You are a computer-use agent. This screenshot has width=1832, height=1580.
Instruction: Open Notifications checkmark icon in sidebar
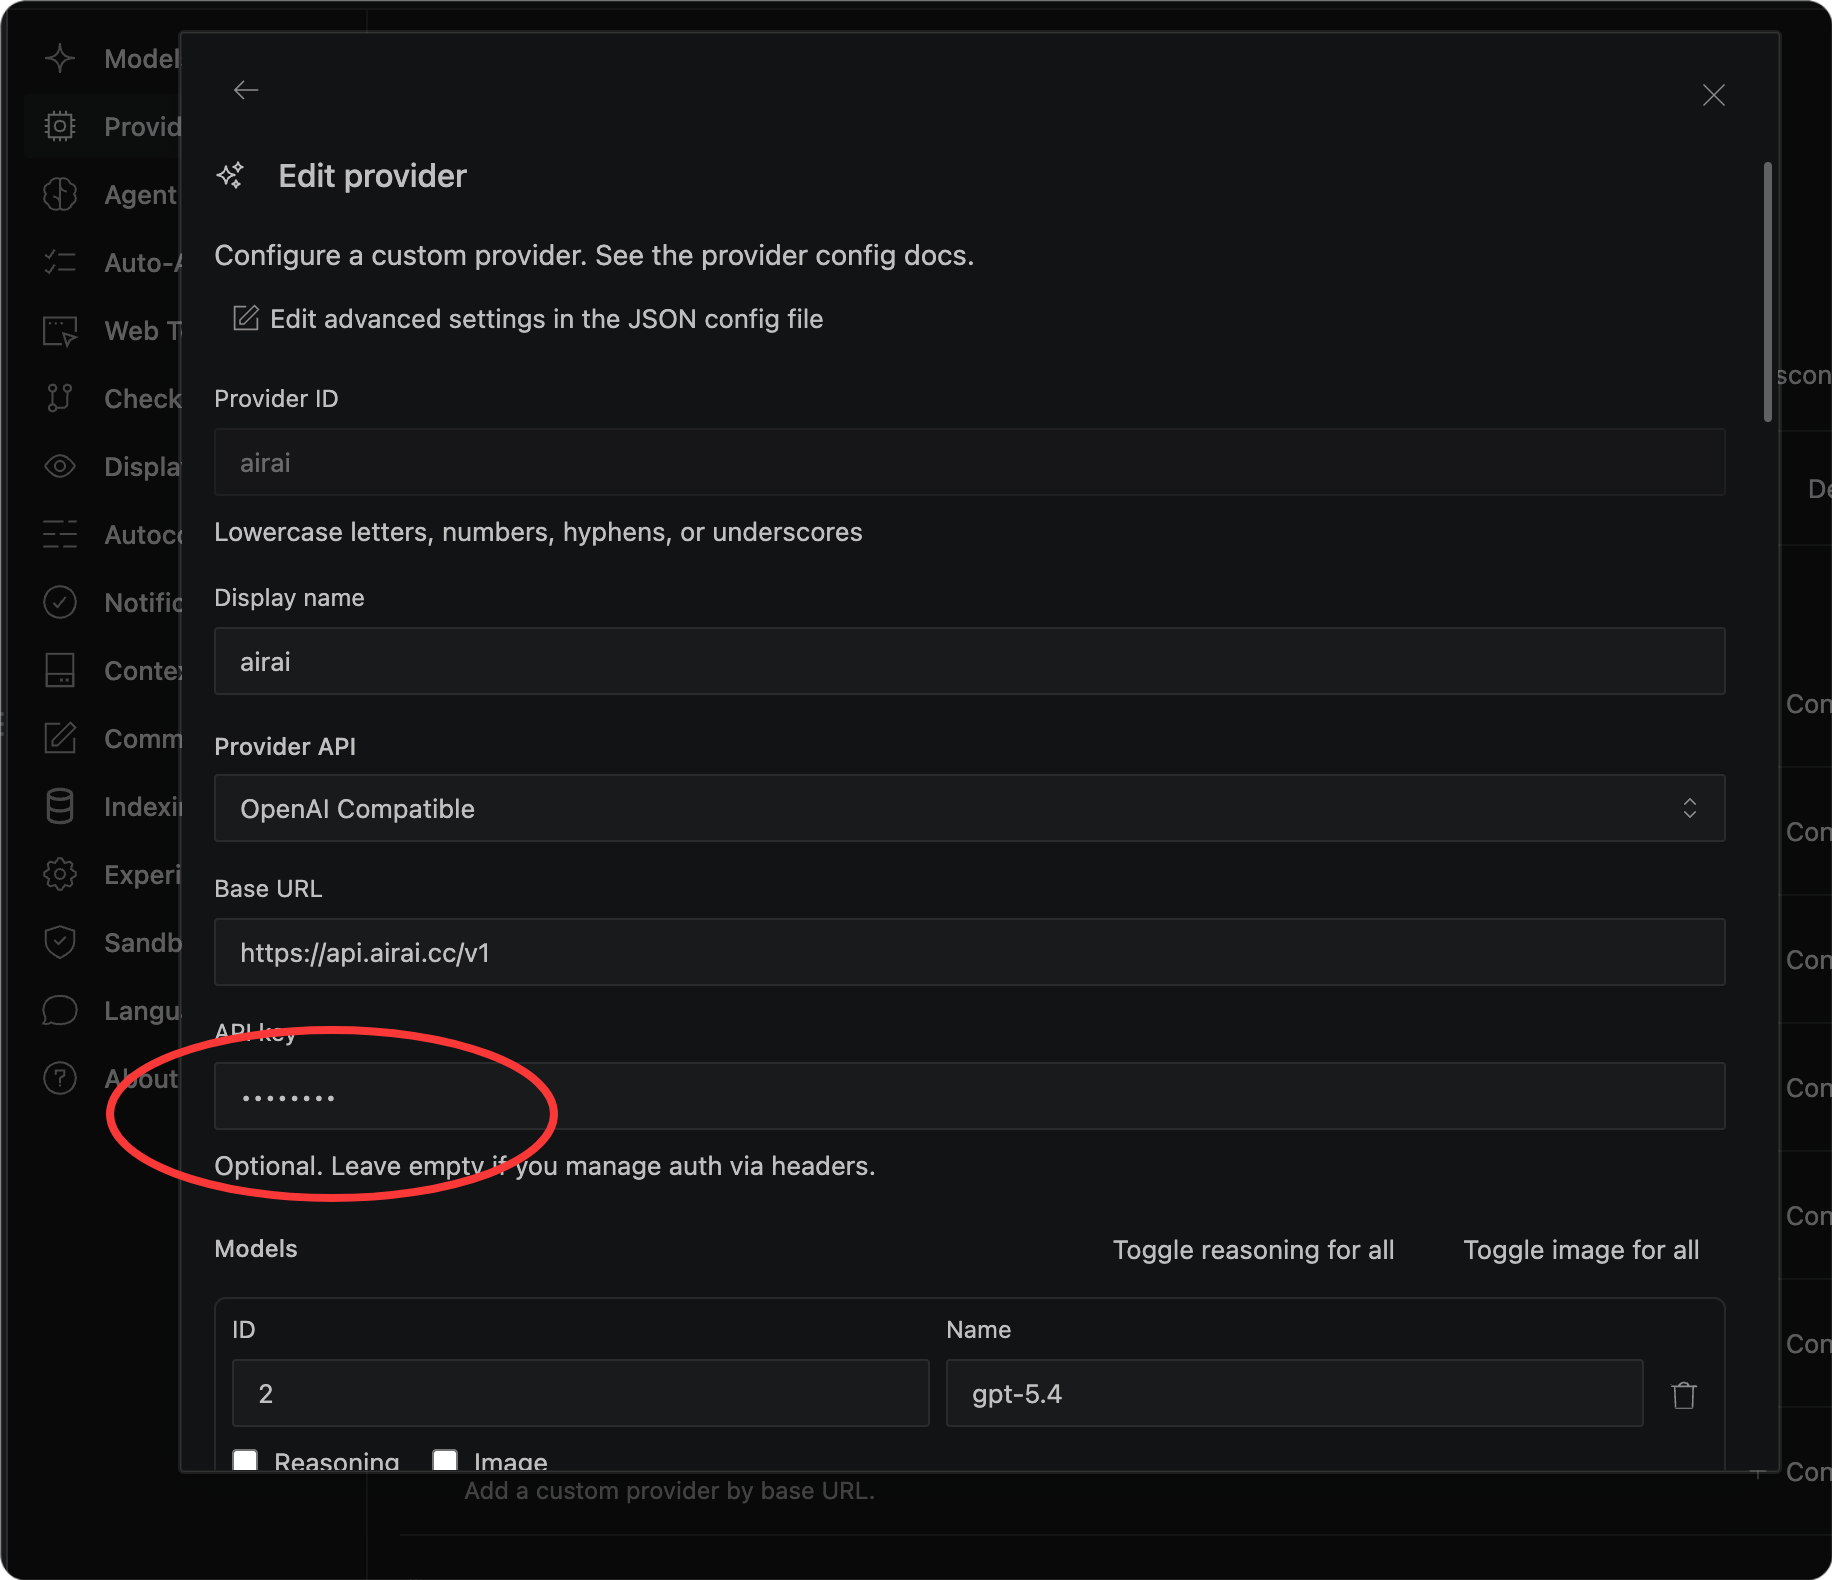click(60, 602)
